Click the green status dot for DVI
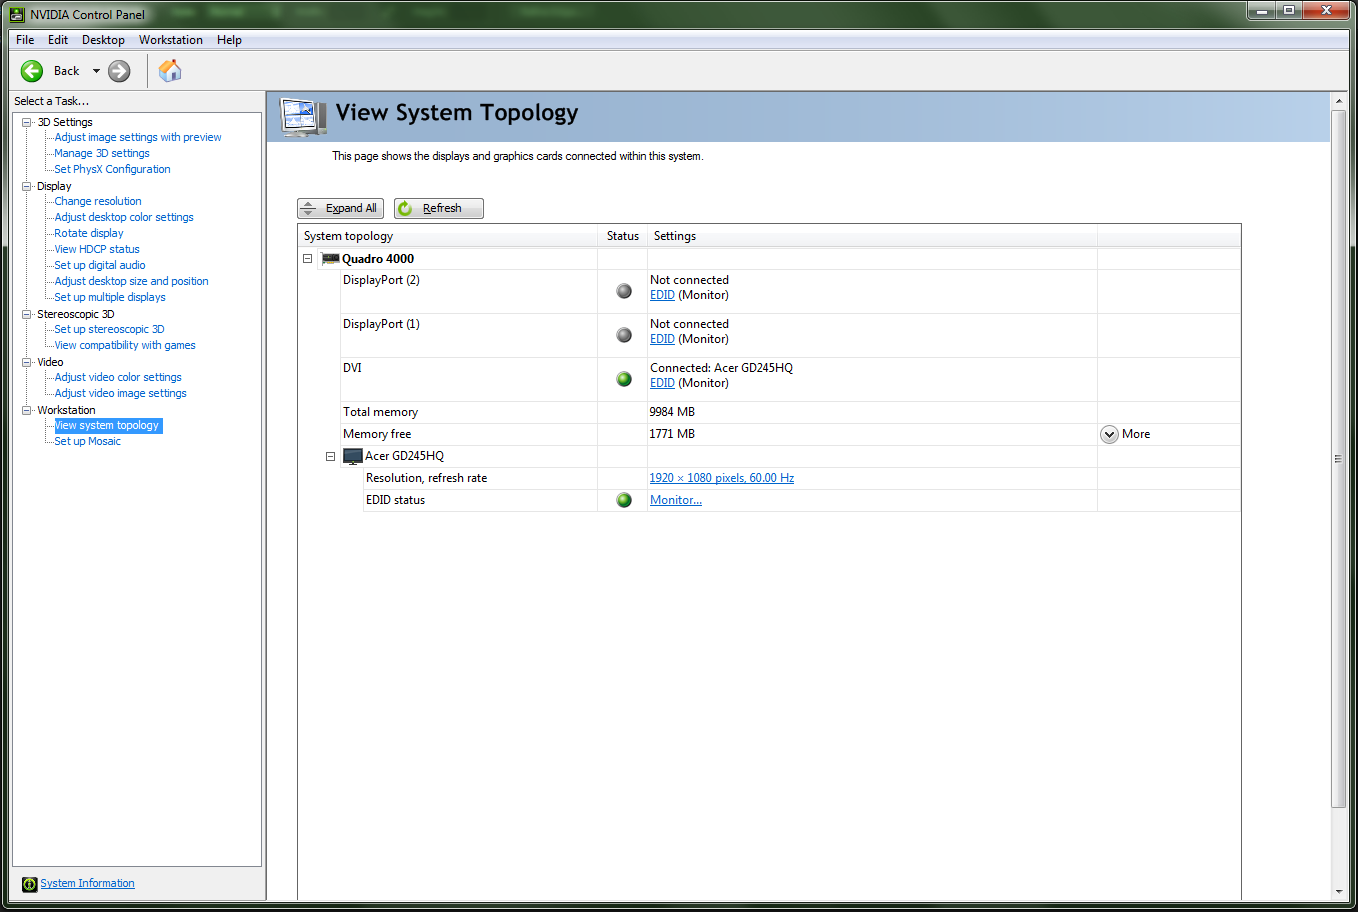Viewport: 1358px width, 912px height. (x=624, y=379)
